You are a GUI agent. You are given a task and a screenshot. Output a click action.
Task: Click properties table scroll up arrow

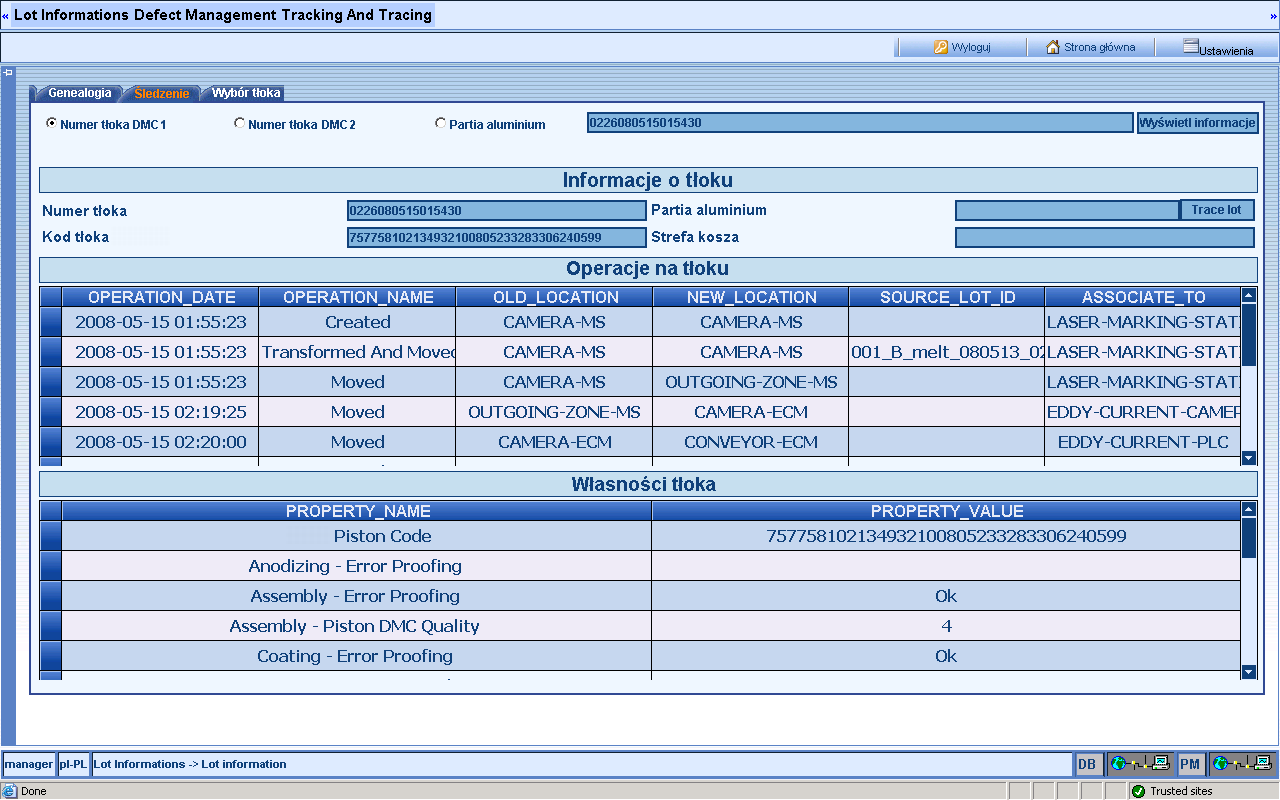coord(1248,509)
